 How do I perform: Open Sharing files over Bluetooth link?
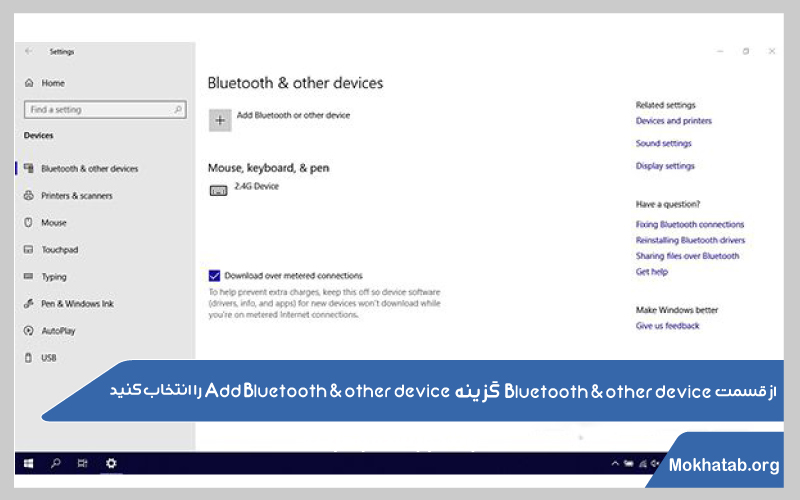[687, 256]
